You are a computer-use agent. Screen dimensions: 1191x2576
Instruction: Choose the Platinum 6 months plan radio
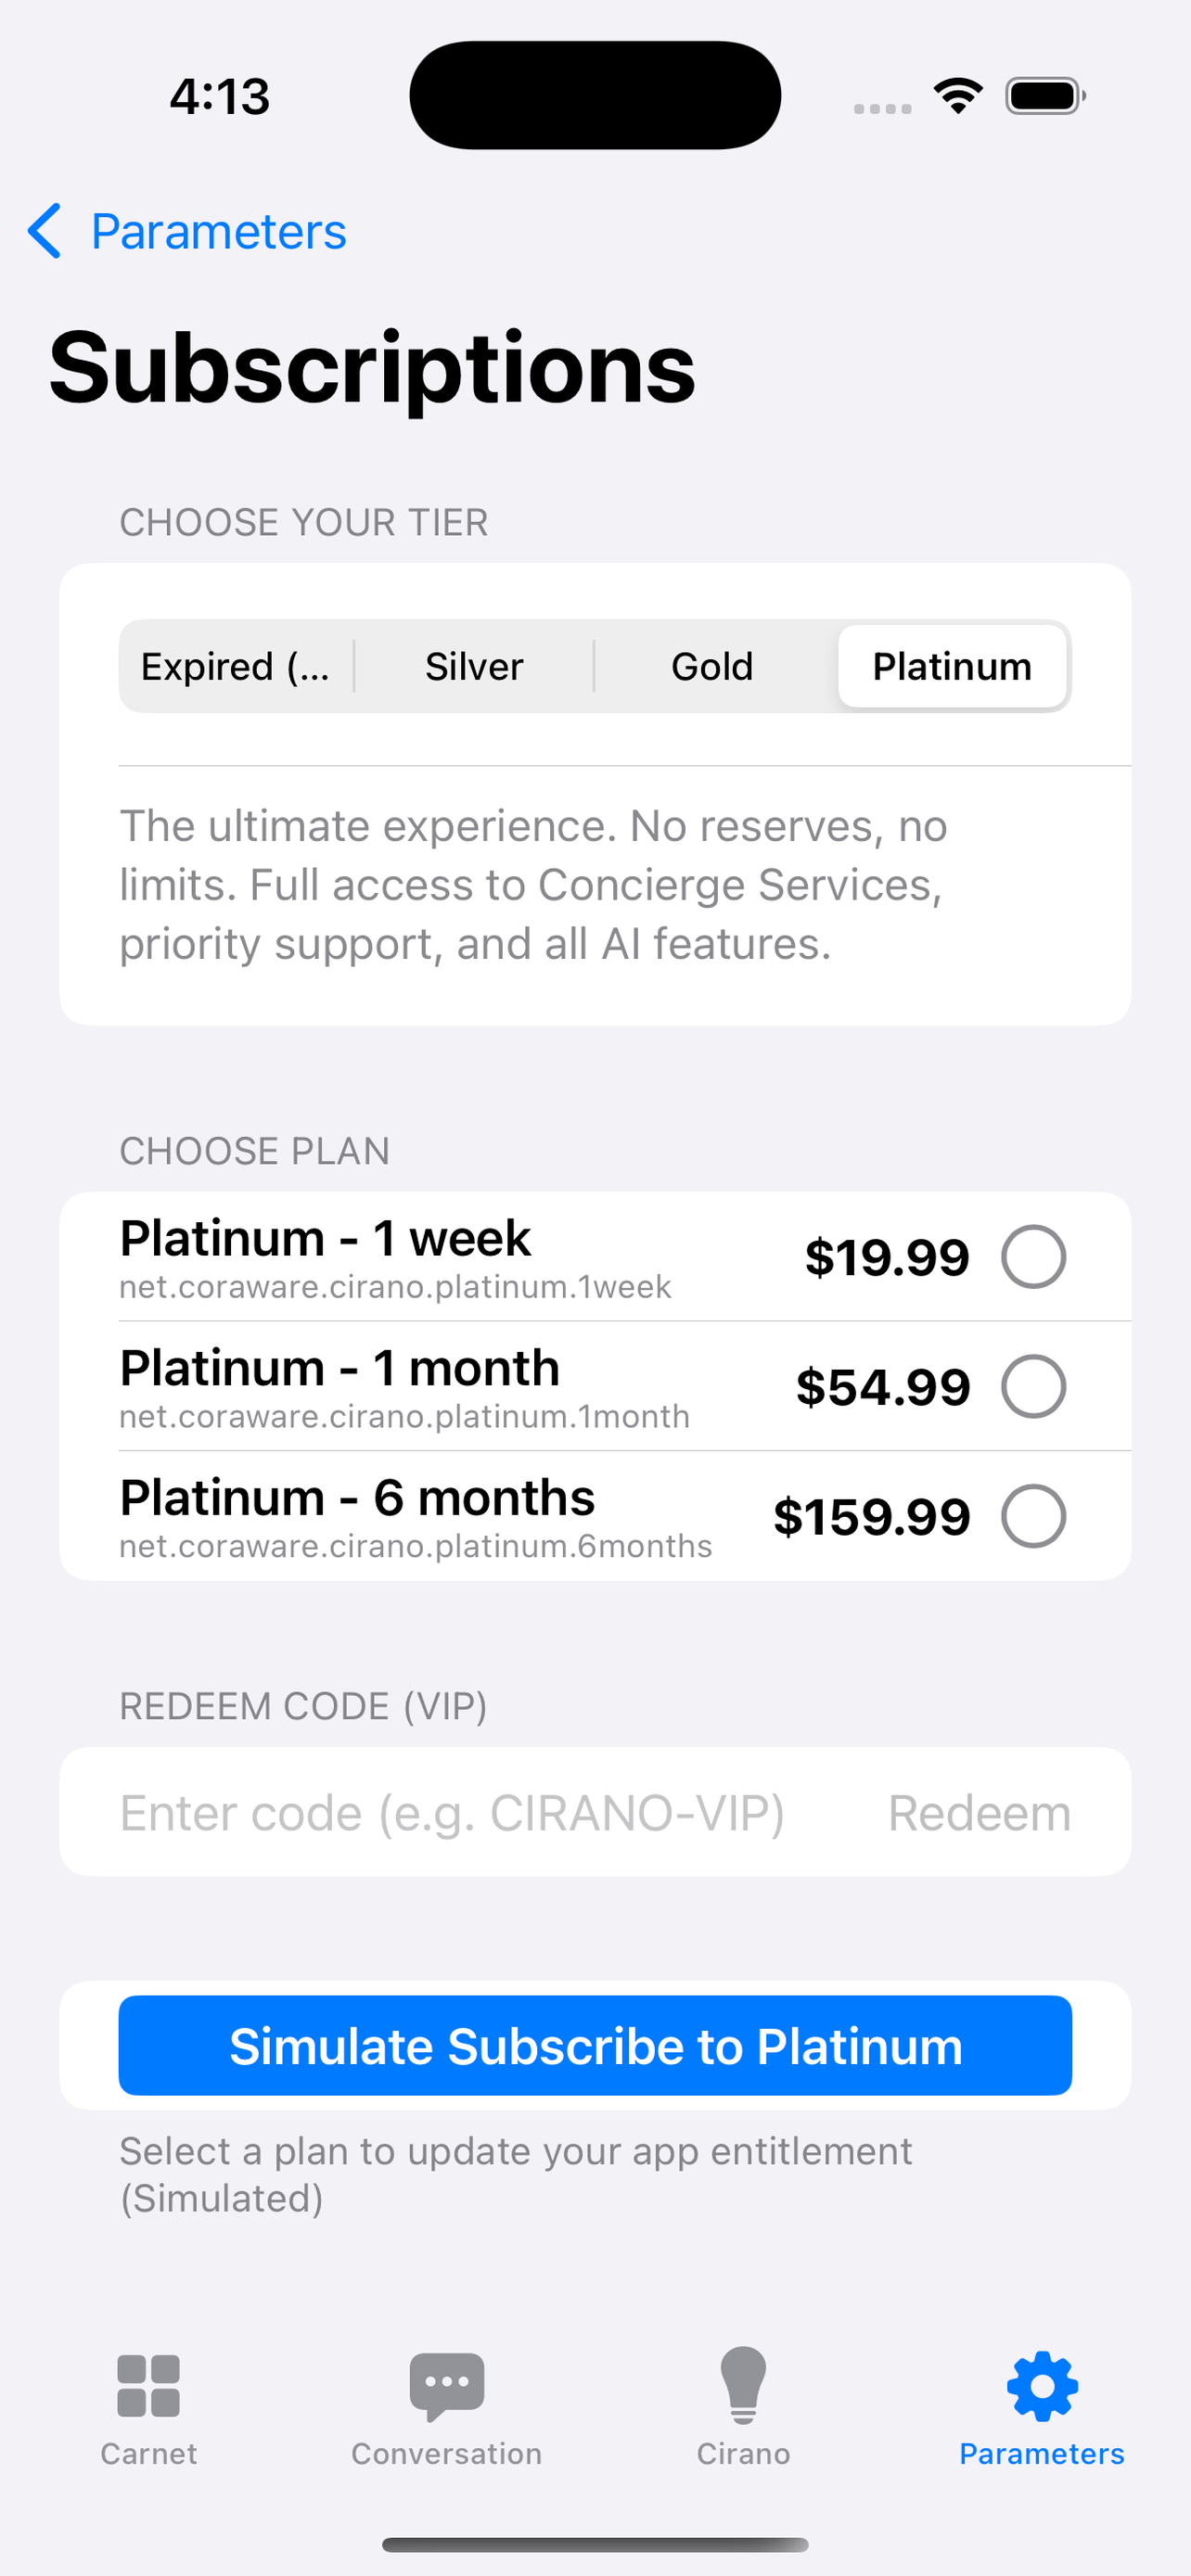coord(1033,1515)
